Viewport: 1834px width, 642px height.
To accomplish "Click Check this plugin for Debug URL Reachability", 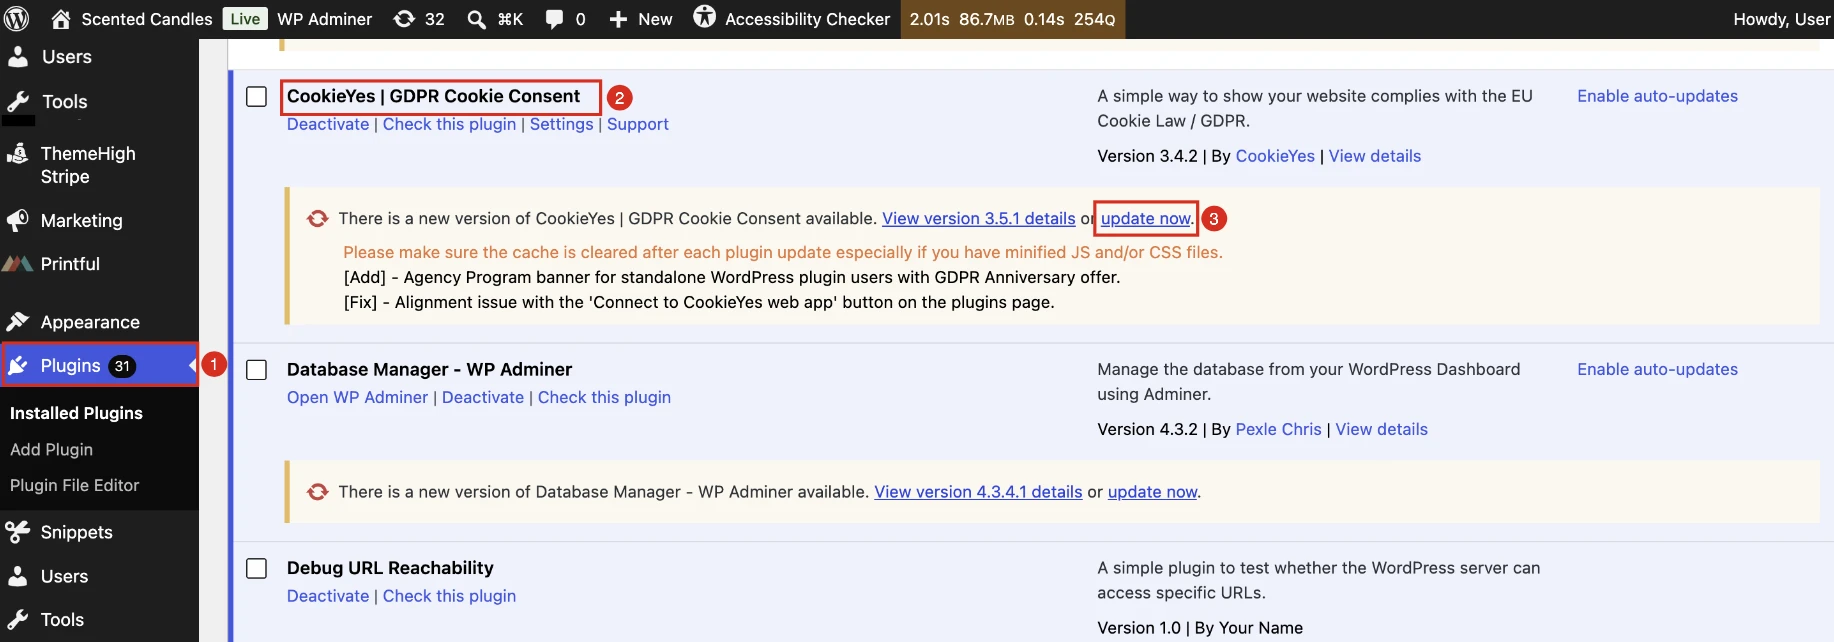I will [449, 596].
